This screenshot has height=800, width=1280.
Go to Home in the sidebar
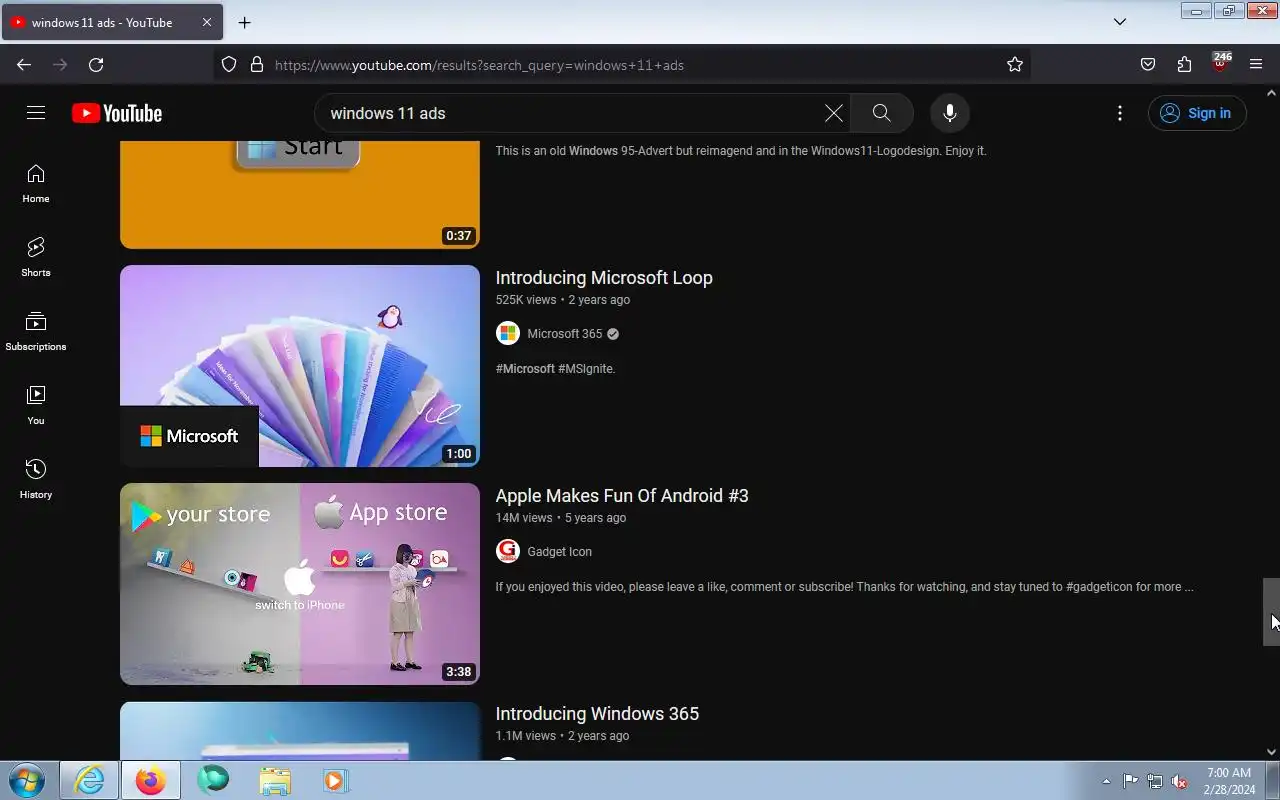(x=36, y=184)
